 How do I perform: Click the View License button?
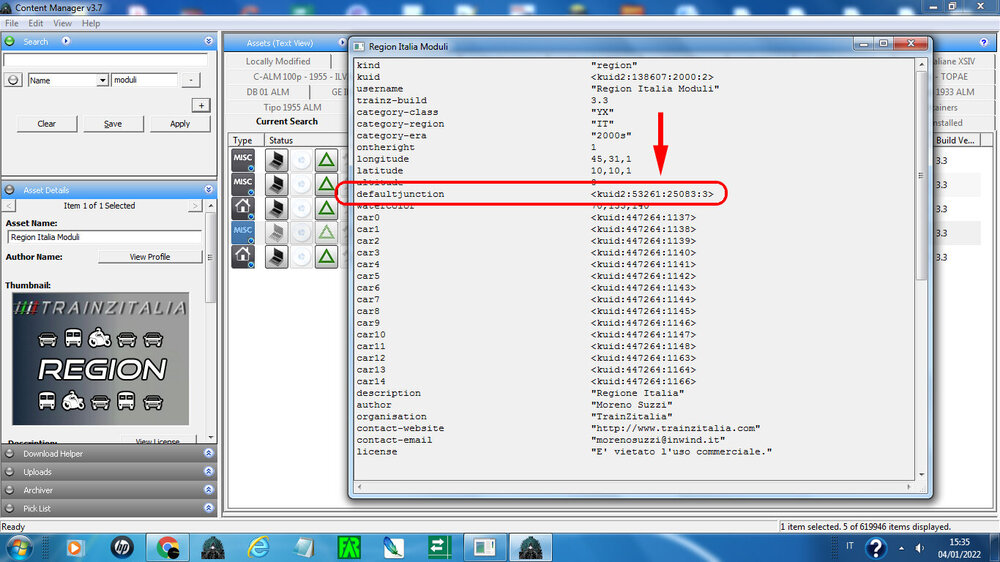tap(158, 441)
